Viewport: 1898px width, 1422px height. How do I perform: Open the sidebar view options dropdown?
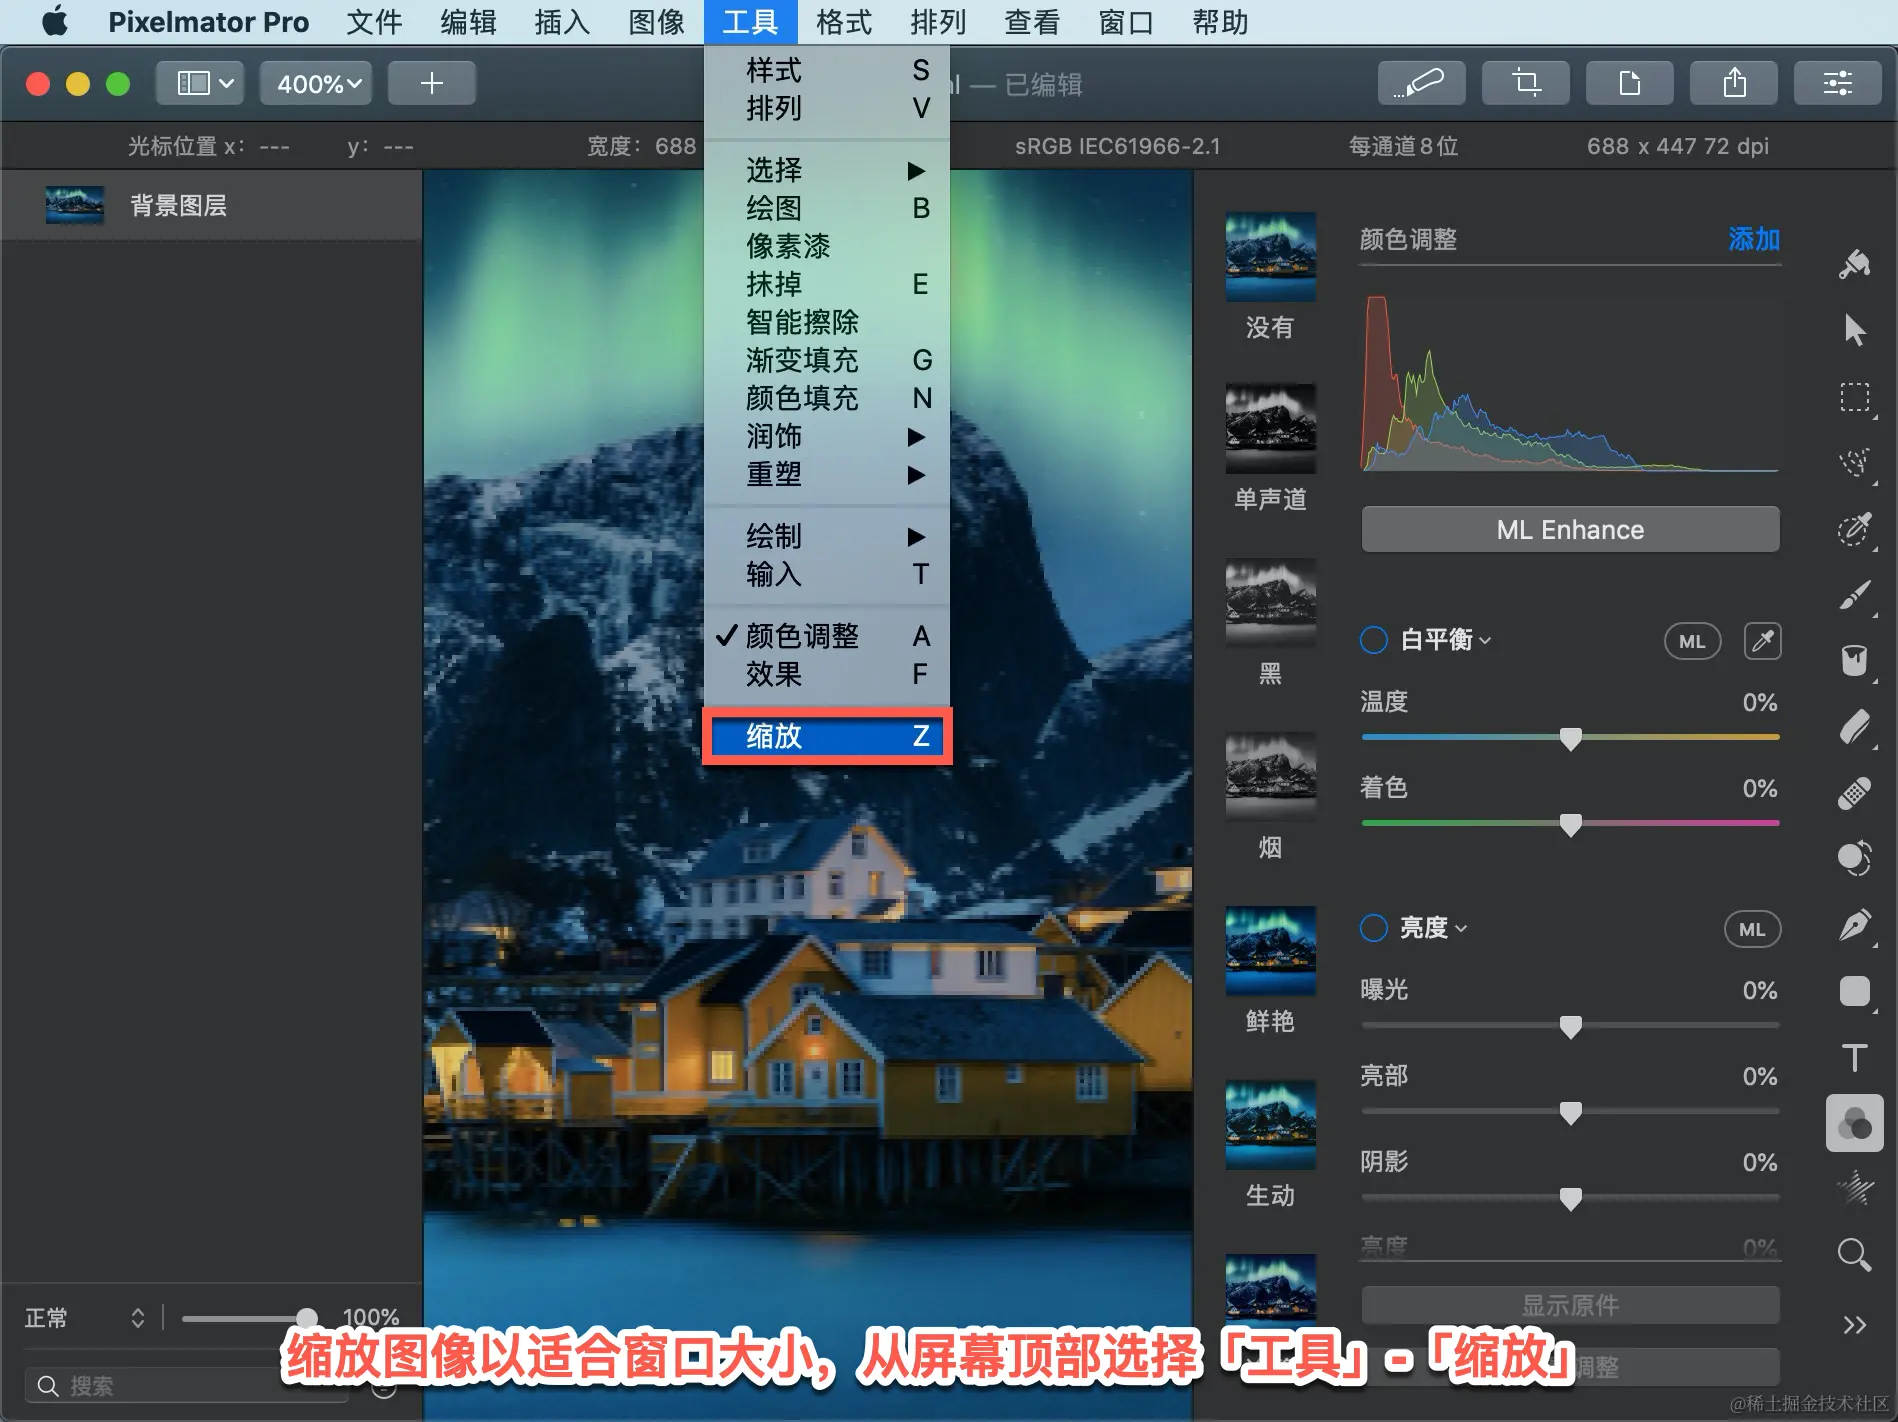[201, 83]
